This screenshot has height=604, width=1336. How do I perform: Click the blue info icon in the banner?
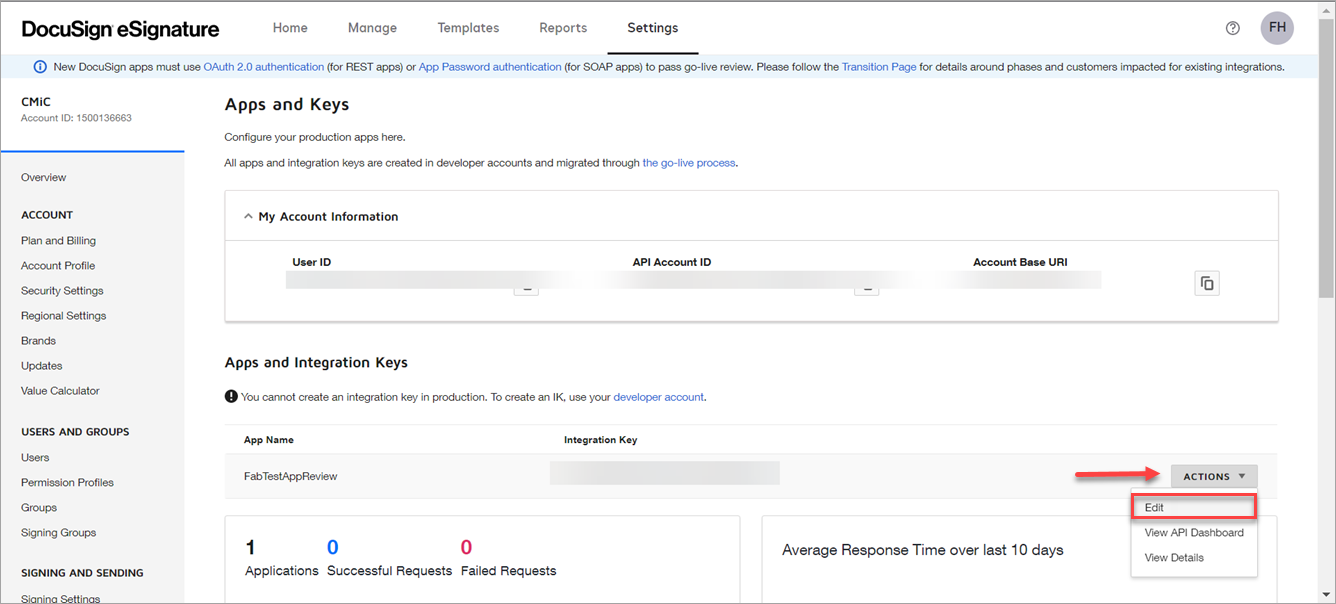point(40,67)
